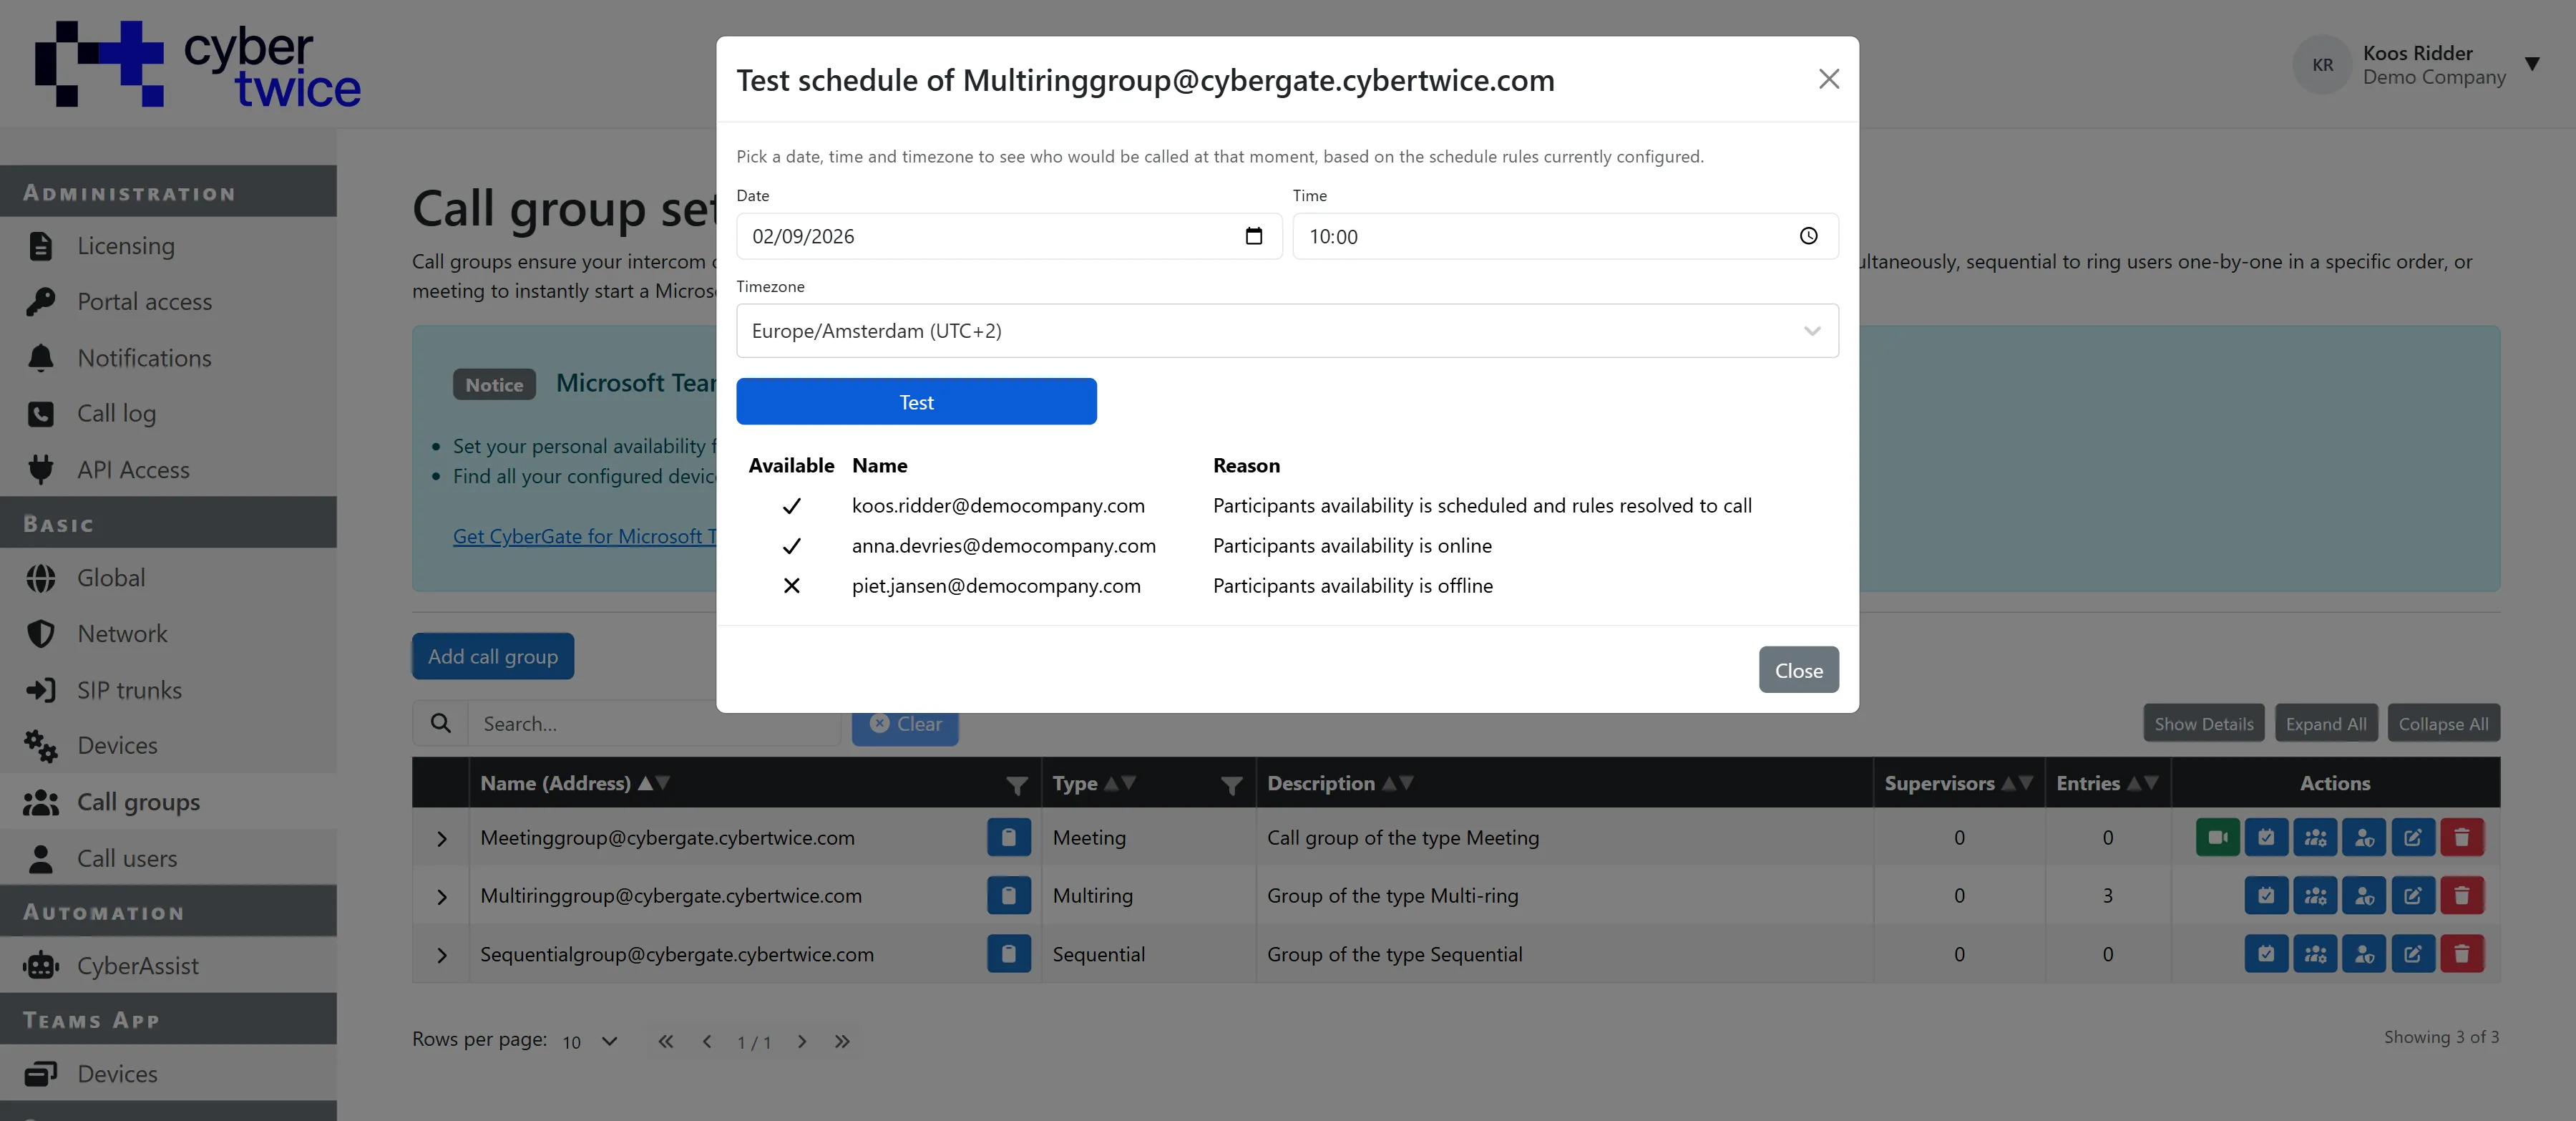Open SIP trunks settings

point(168,690)
